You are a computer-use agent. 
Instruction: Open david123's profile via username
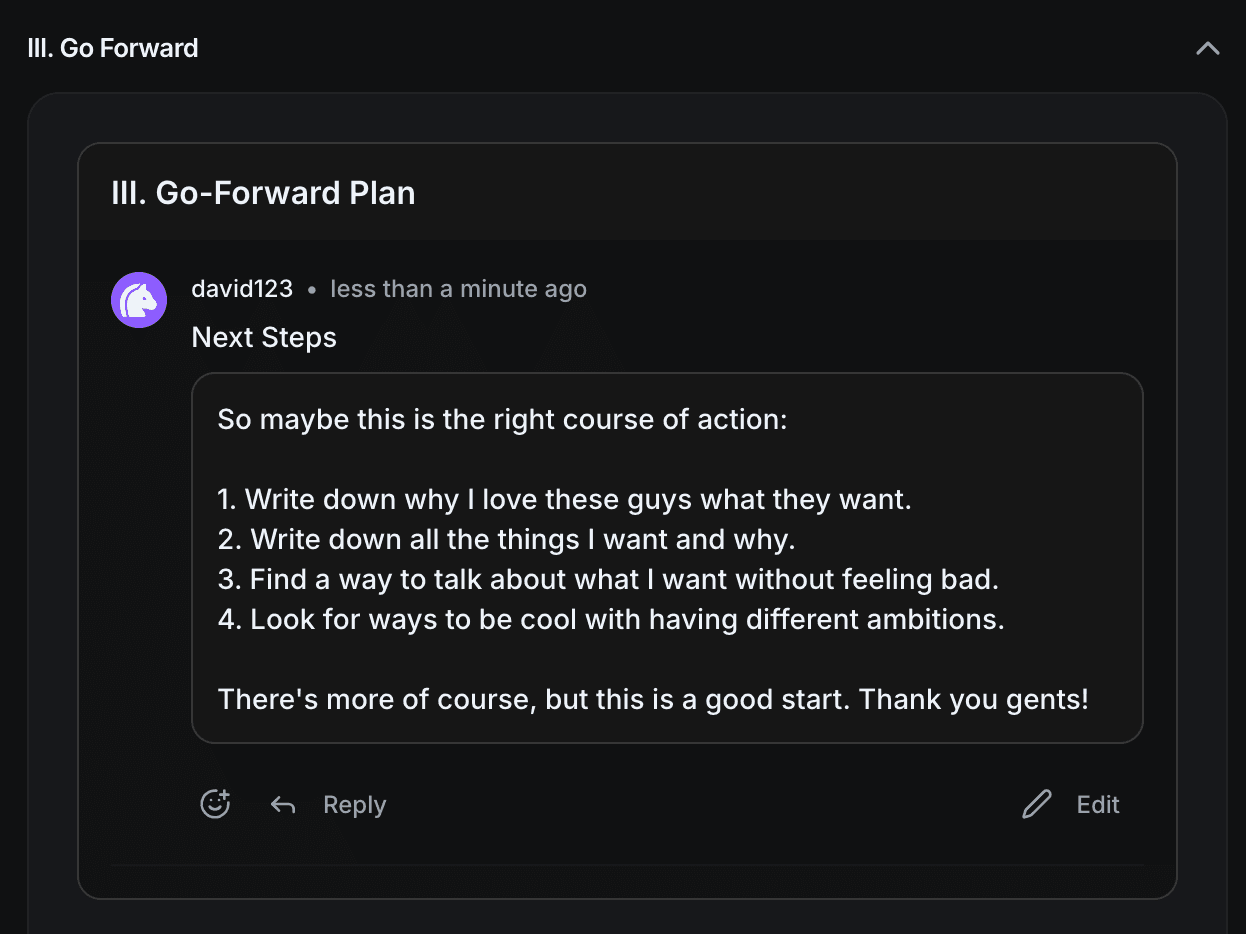242,288
